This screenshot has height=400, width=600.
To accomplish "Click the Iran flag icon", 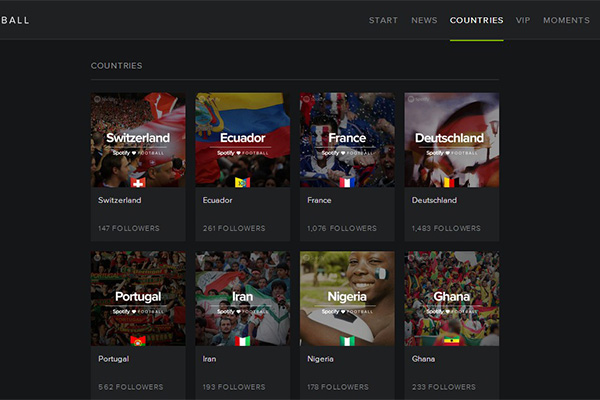I will point(242,340).
